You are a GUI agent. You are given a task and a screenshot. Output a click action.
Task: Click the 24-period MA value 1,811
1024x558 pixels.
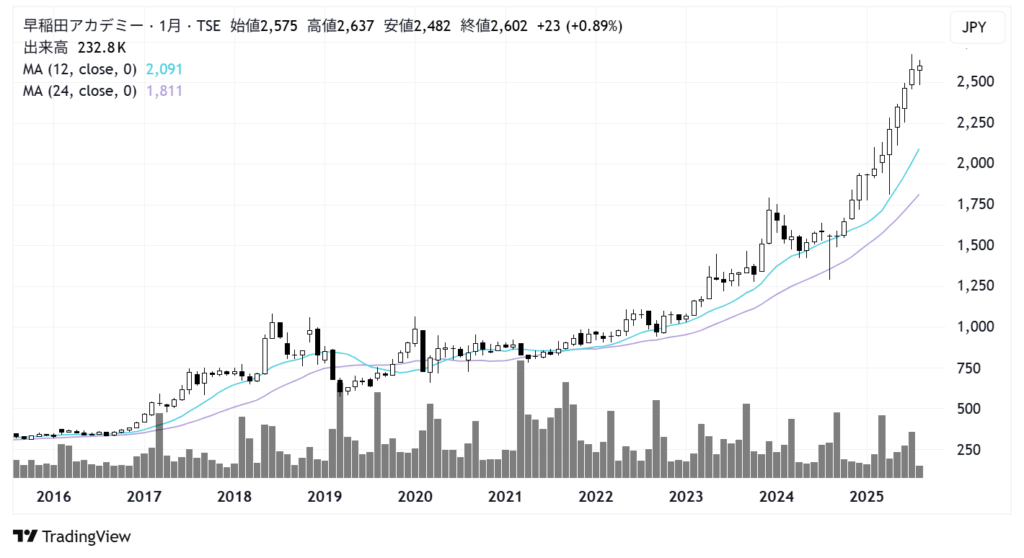(164, 91)
